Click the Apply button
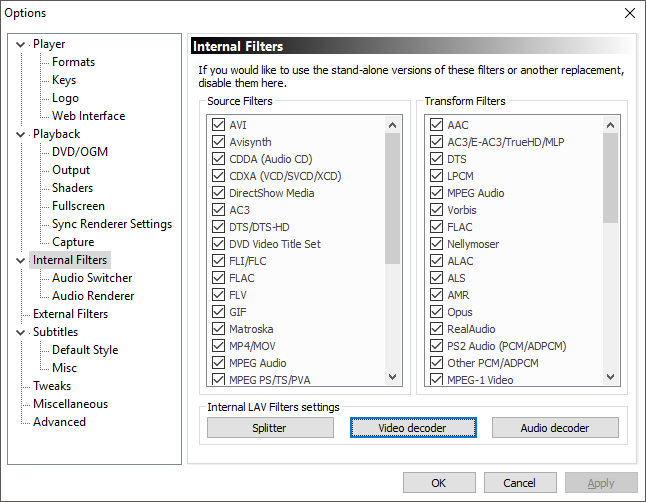 pos(601,483)
